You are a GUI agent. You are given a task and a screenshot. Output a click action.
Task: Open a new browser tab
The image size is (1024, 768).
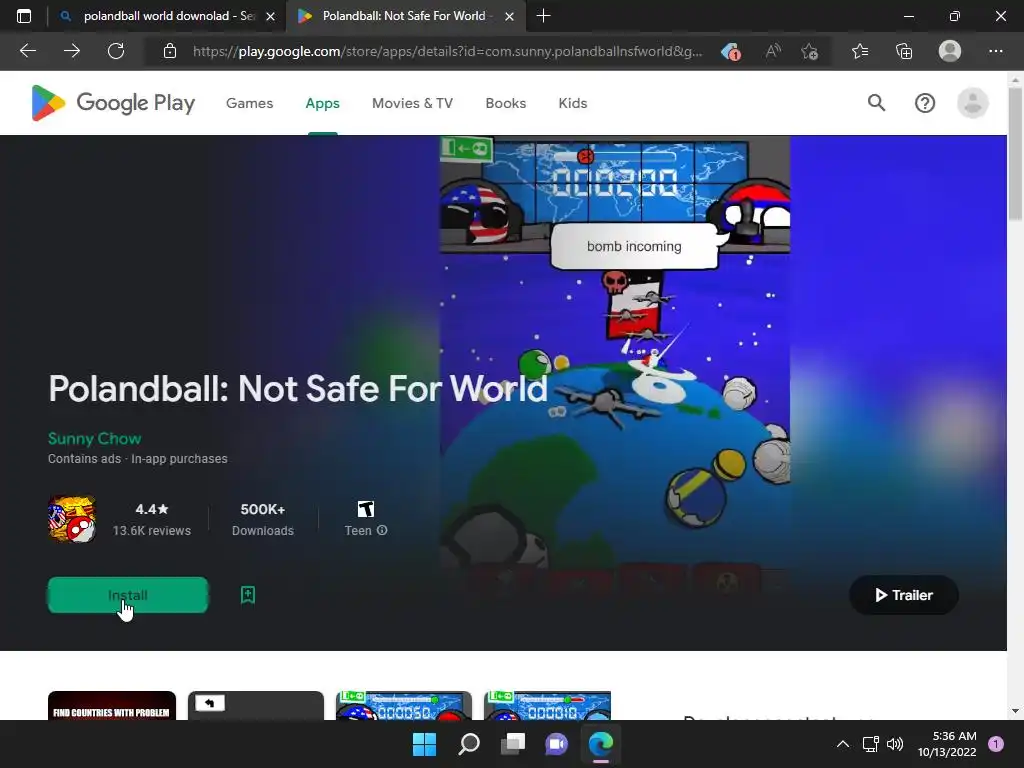click(543, 16)
